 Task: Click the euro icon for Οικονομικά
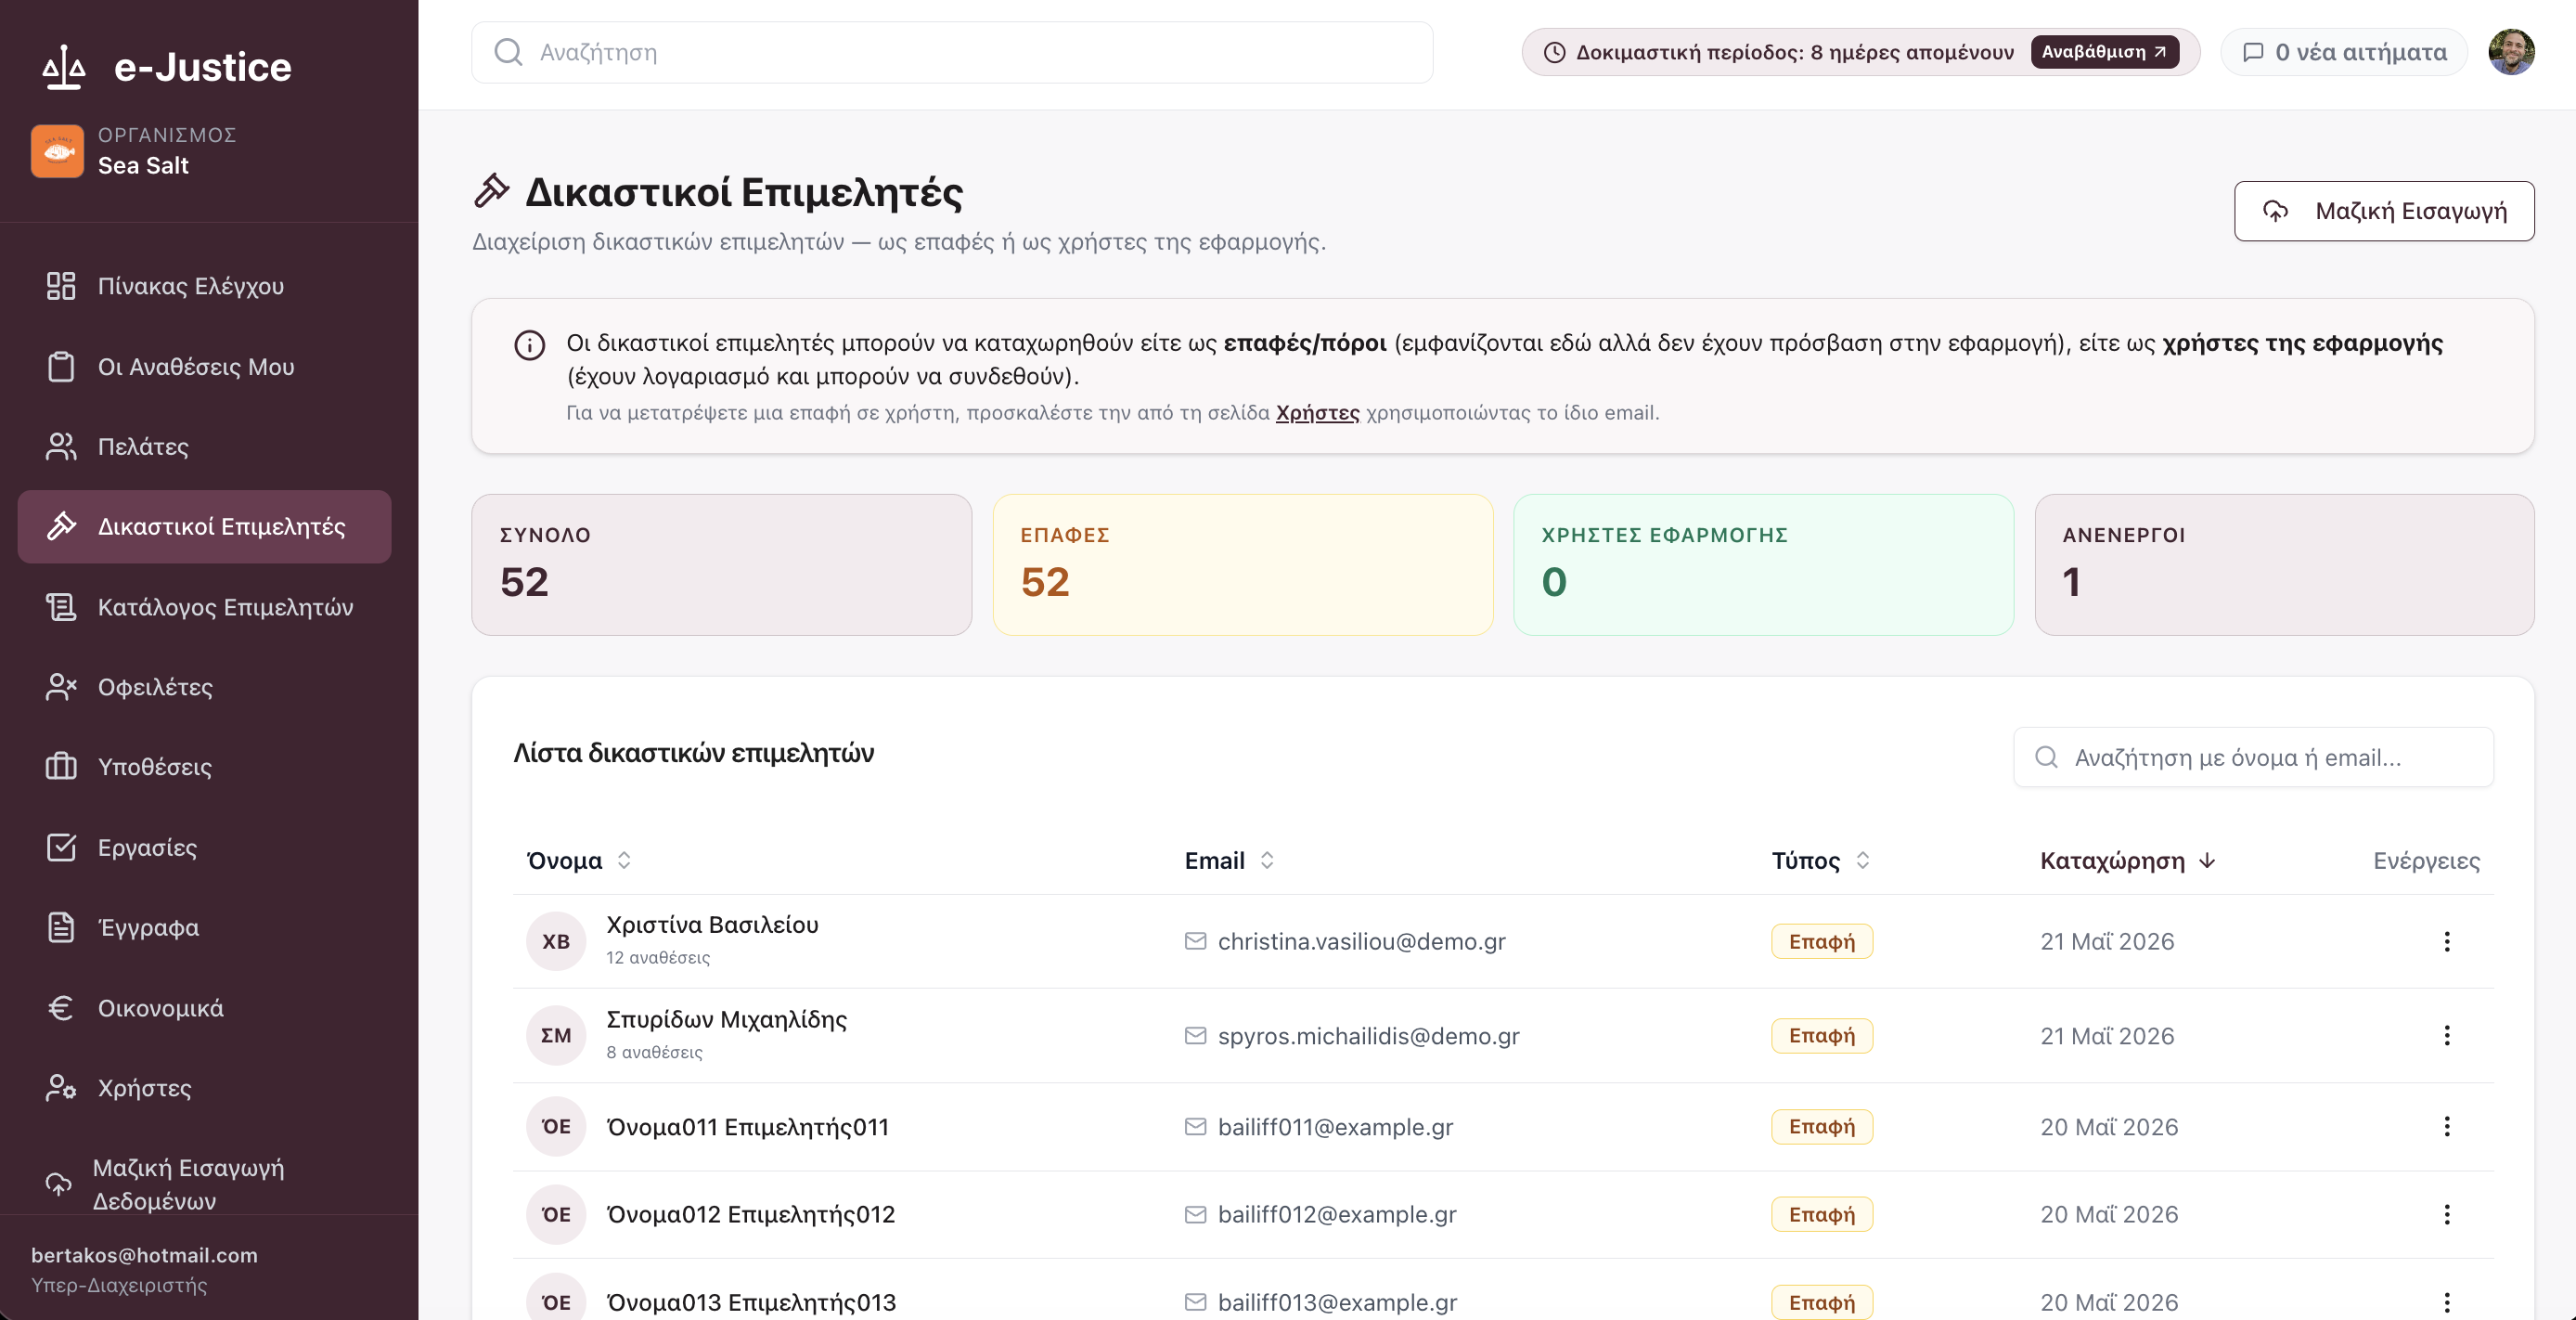coord(61,1008)
